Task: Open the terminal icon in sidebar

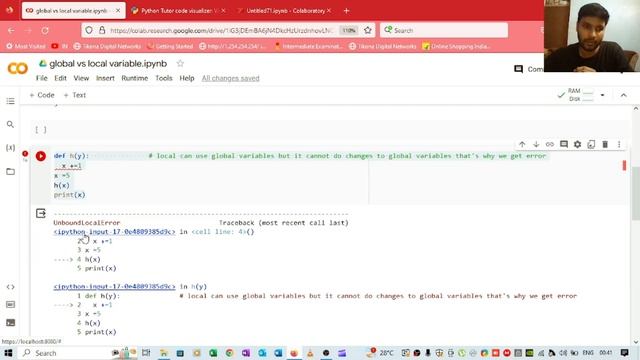Action: pyautogui.click(x=11, y=322)
